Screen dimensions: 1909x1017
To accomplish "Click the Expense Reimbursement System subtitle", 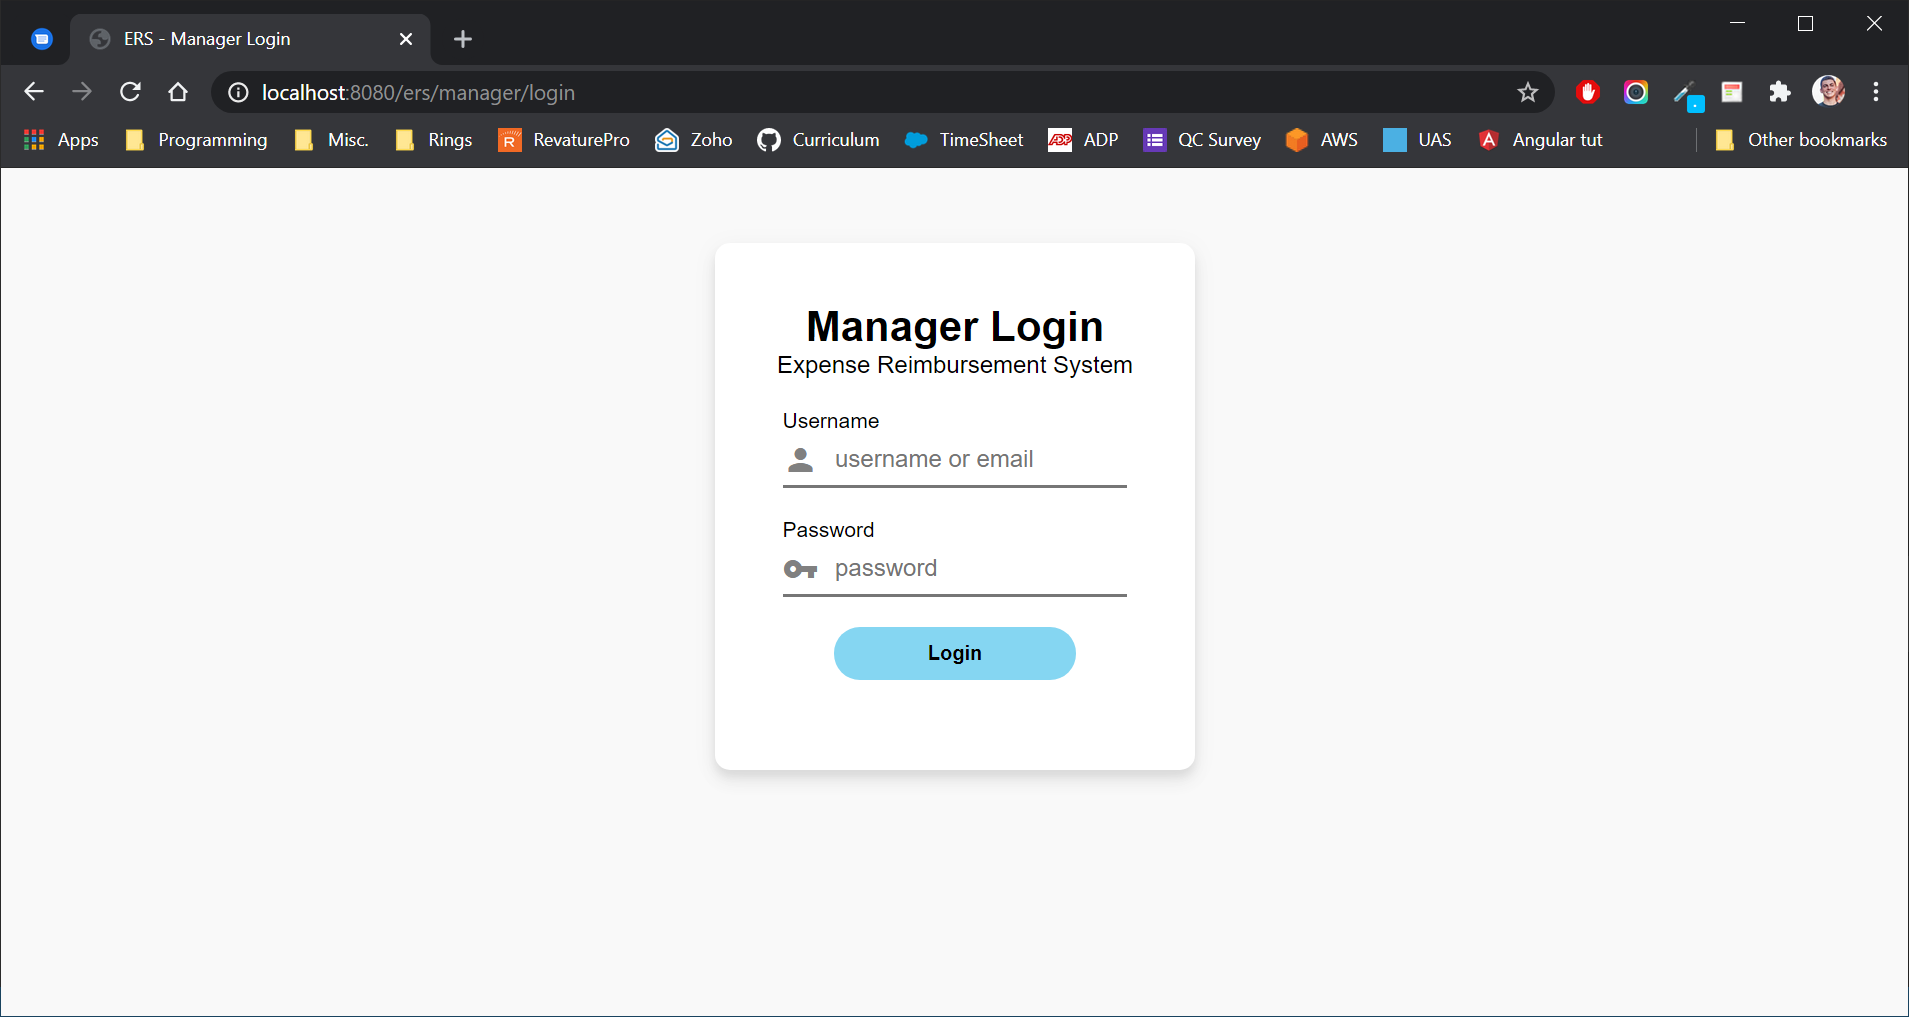I will click(955, 365).
